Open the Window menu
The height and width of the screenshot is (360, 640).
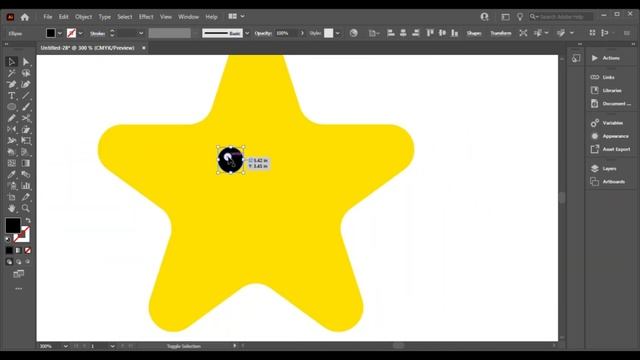[188, 17]
